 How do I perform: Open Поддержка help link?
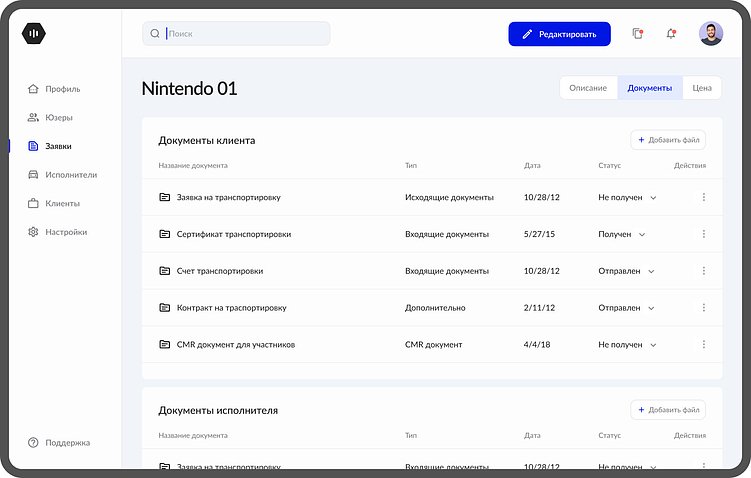pyautogui.click(x=59, y=443)
